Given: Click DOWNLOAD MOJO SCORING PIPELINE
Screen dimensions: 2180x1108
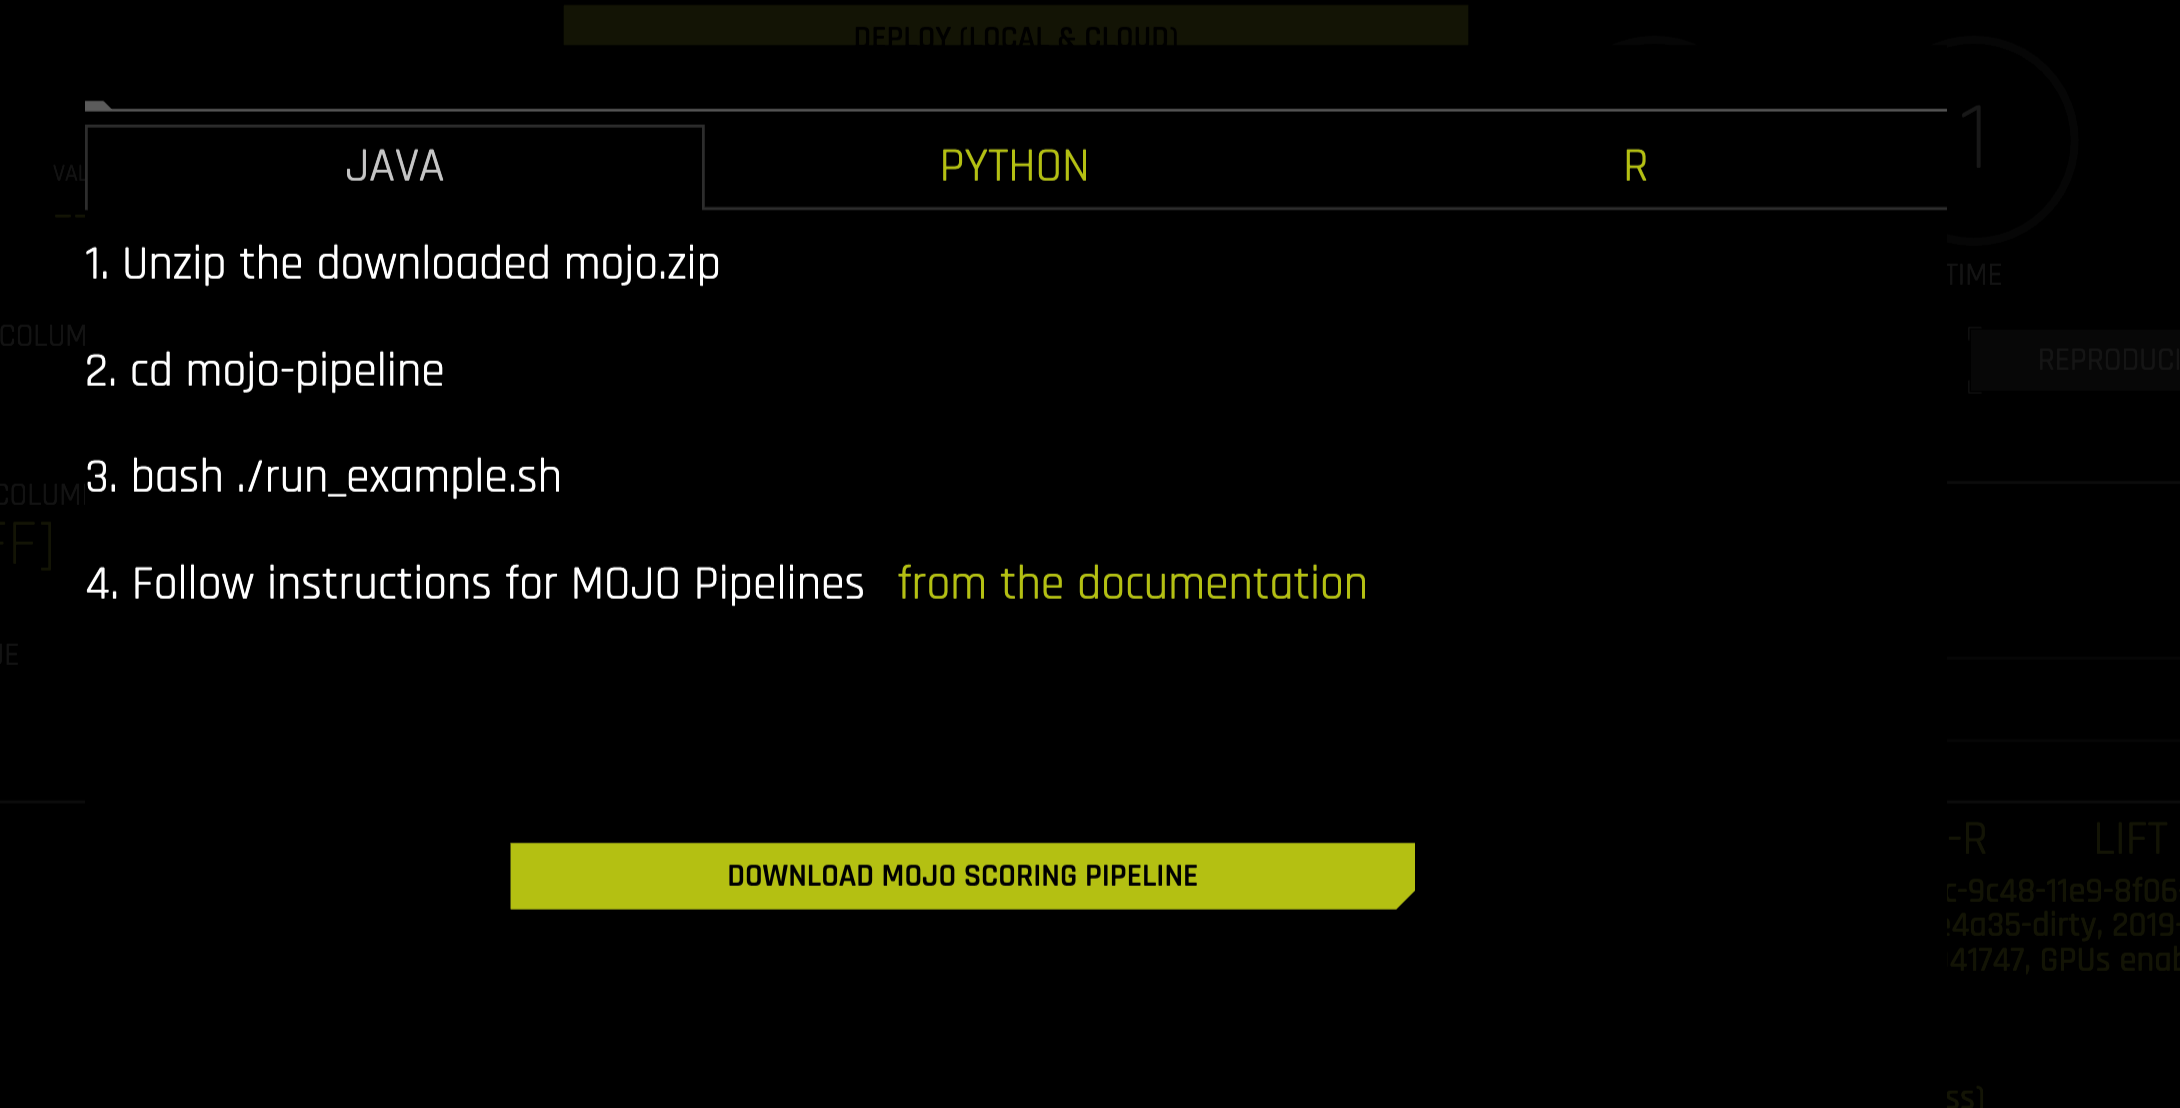Looking at the screenshot, I should click(962, 874).
